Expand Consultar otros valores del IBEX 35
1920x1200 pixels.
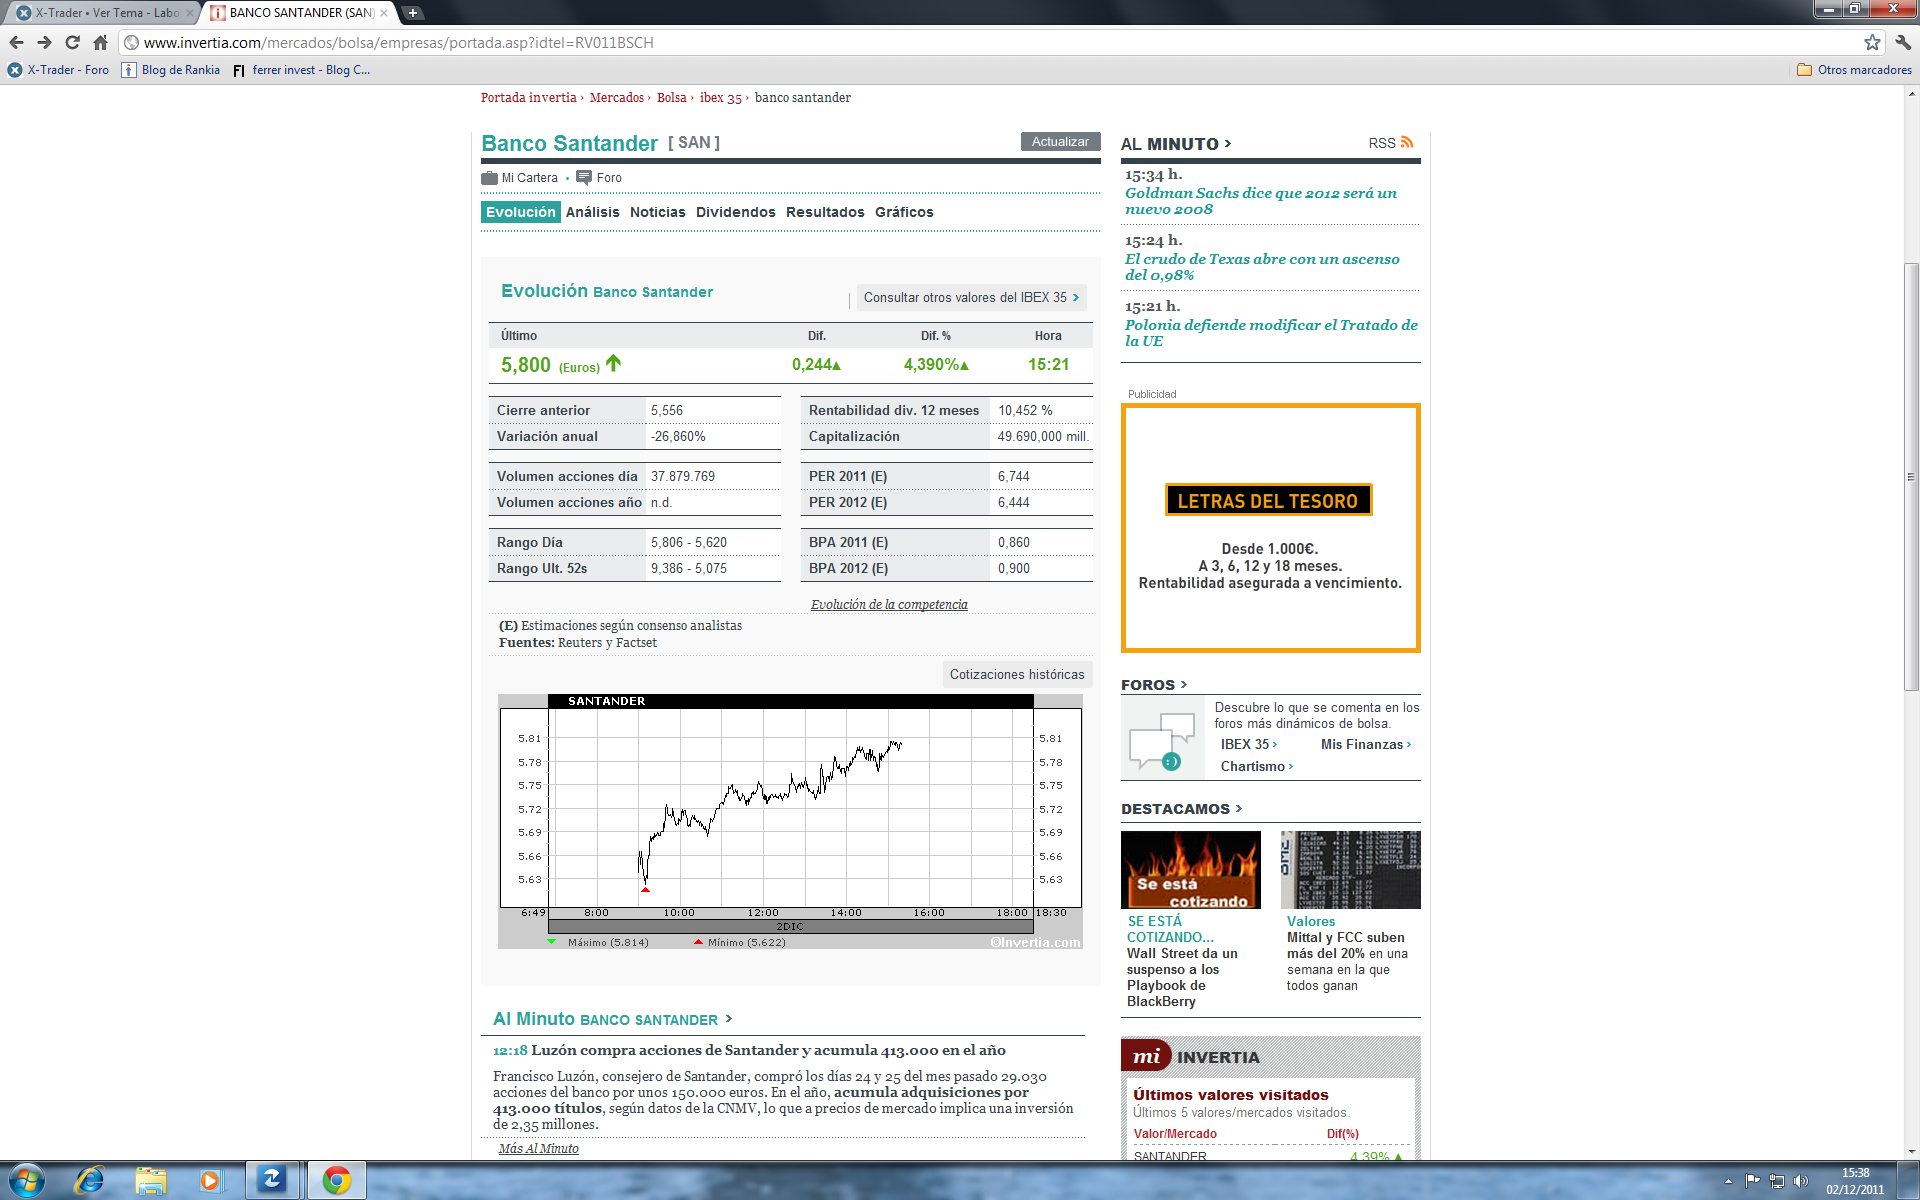[x=971, y=298]
